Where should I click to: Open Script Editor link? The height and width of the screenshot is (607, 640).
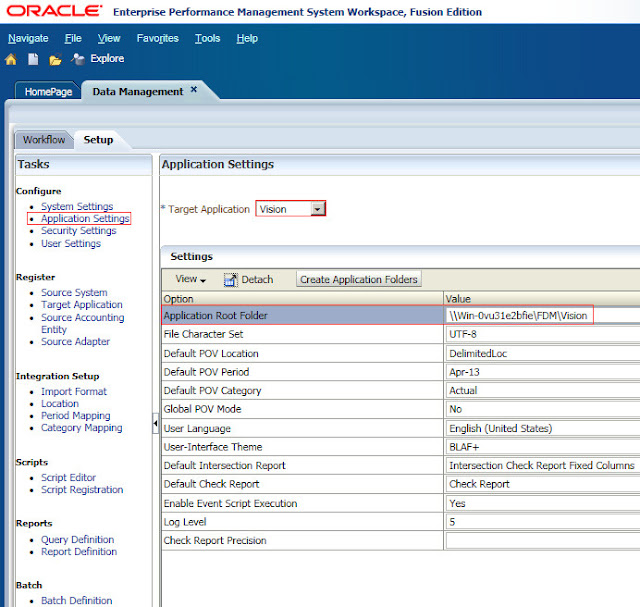[68, 477]
